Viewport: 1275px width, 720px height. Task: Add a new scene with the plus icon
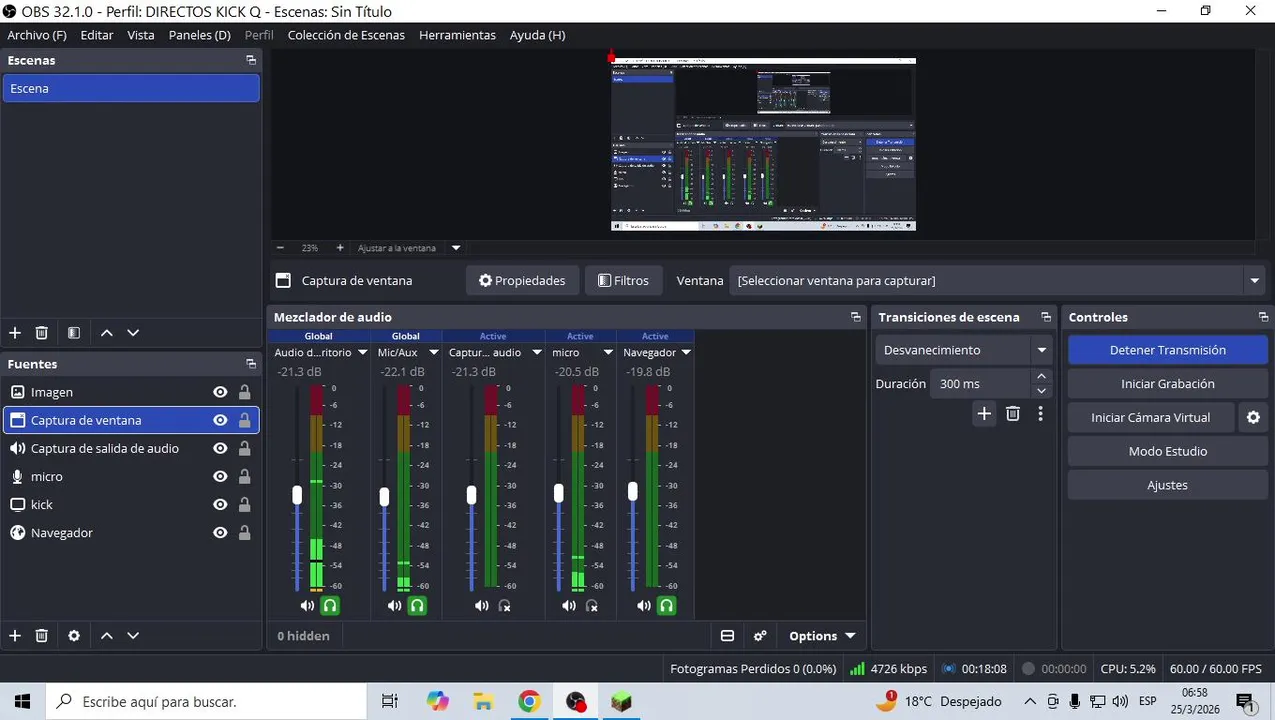tap(15, 333)
